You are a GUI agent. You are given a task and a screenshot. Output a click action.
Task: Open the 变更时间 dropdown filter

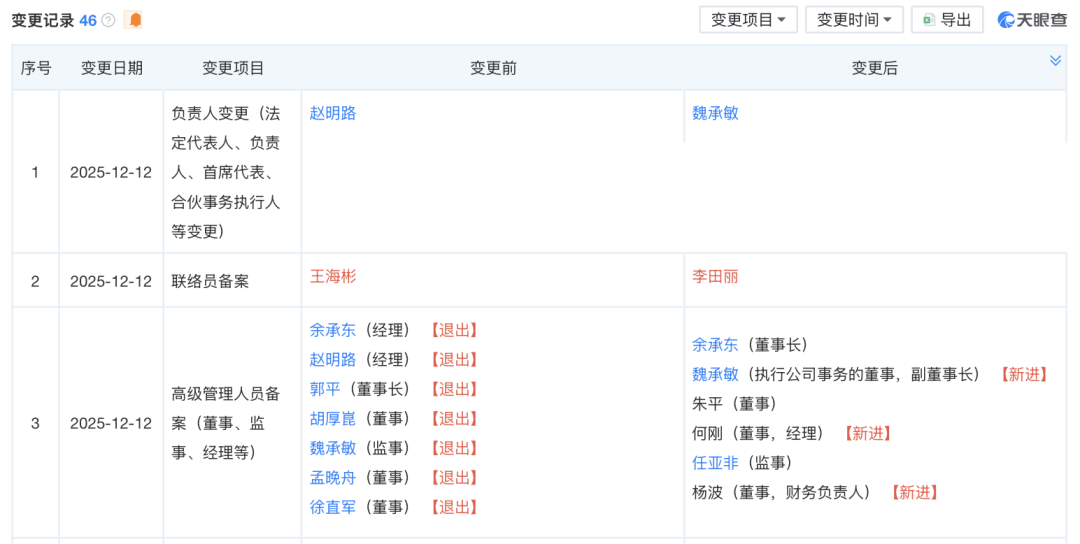pyautogui.click(x=854, y=20)
